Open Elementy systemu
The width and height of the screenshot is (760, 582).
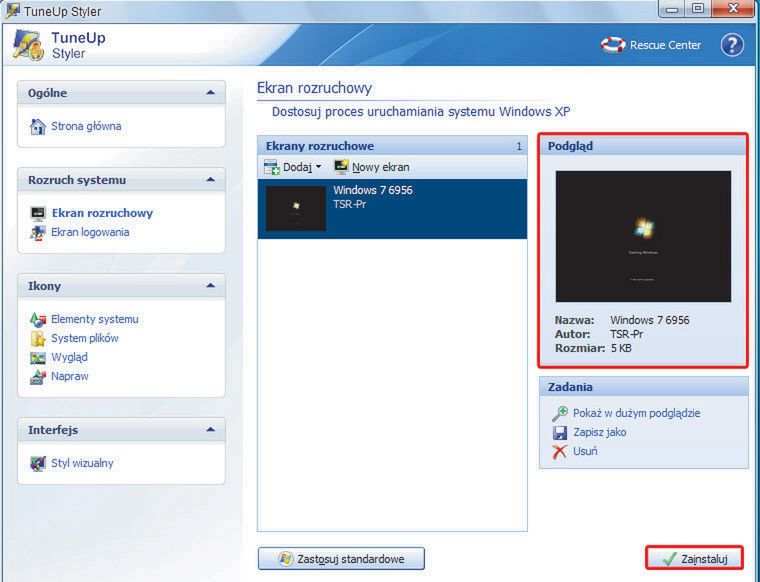point(95,319)
